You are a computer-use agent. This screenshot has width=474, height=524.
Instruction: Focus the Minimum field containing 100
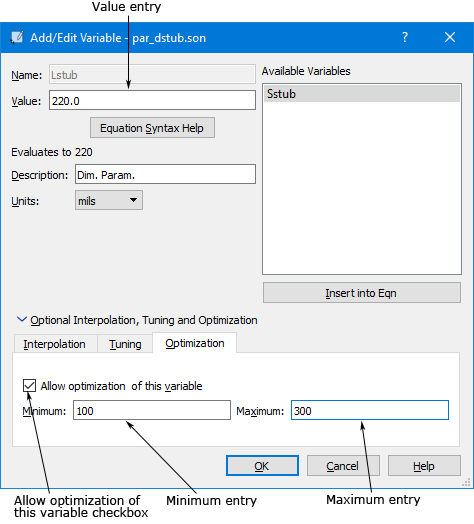pyautogui.click(x=152, y=410)
